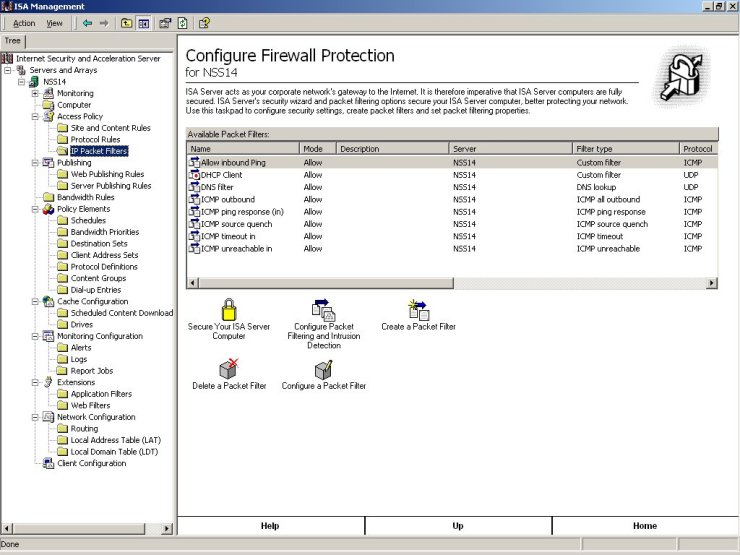The image size is (740, 555).
Task: Click the packet list scroll left arrow
Action: [193, 283]
